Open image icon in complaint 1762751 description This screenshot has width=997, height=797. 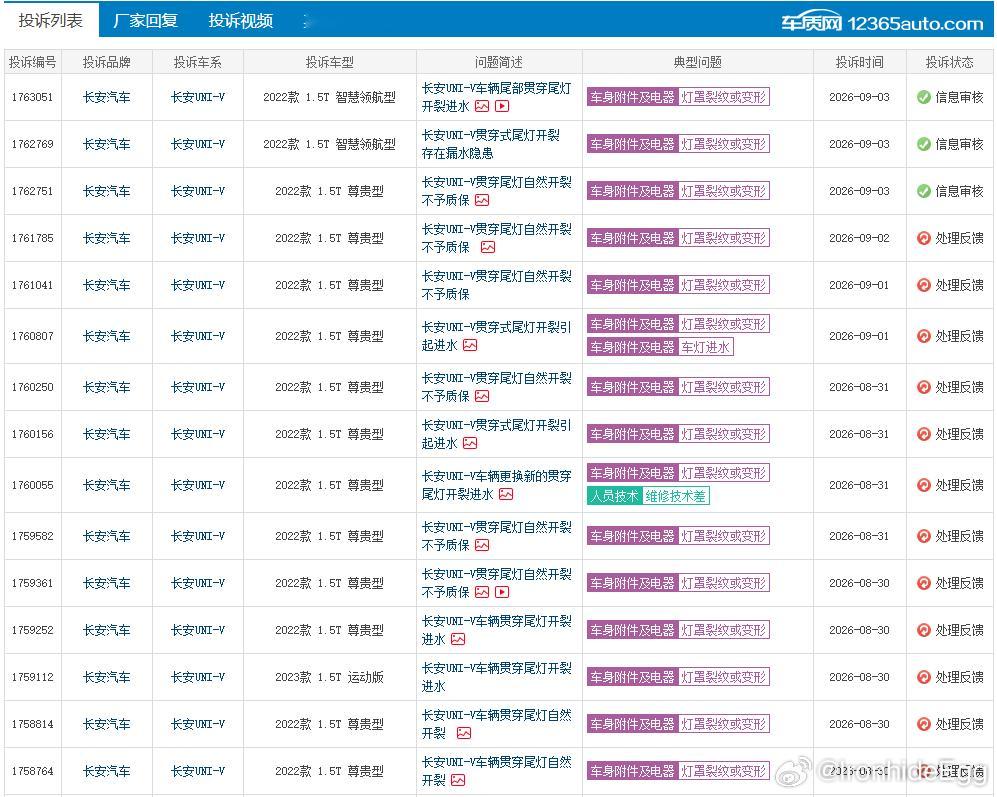[482, 200]
